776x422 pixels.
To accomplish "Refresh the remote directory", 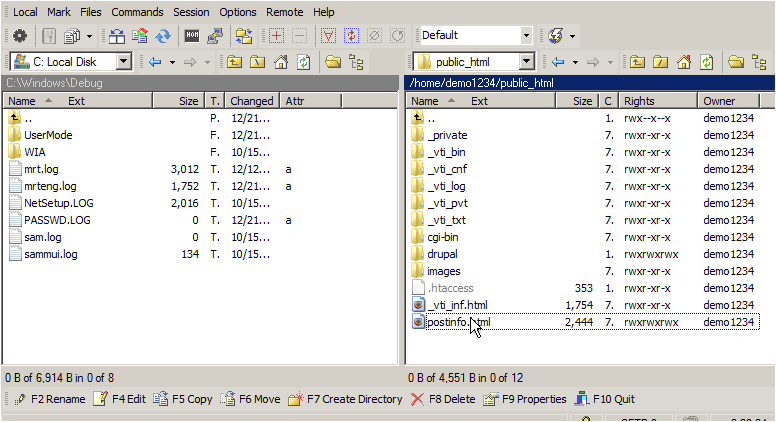I will [707, 62].
